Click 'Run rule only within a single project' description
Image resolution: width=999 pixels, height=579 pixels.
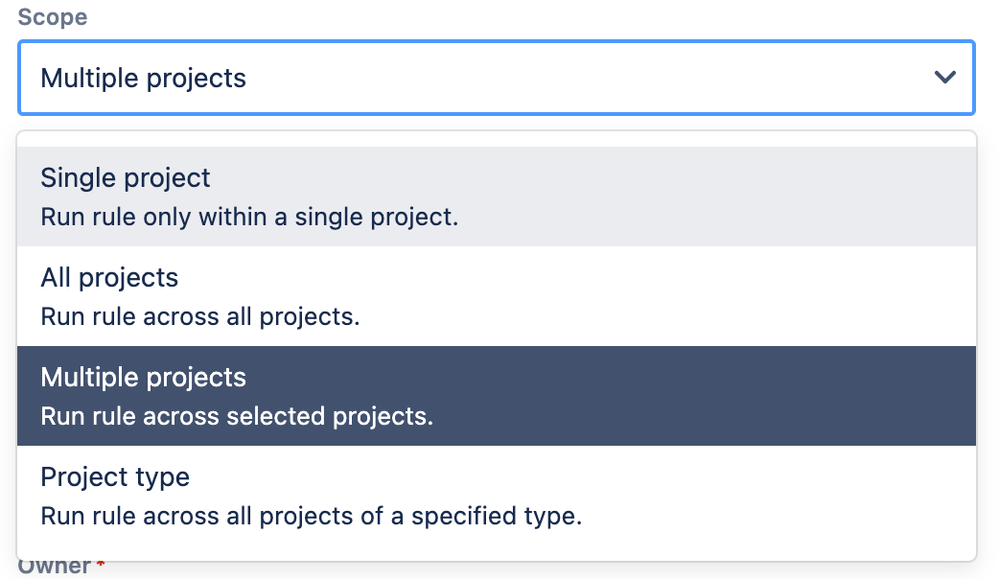tap(249, 216)
